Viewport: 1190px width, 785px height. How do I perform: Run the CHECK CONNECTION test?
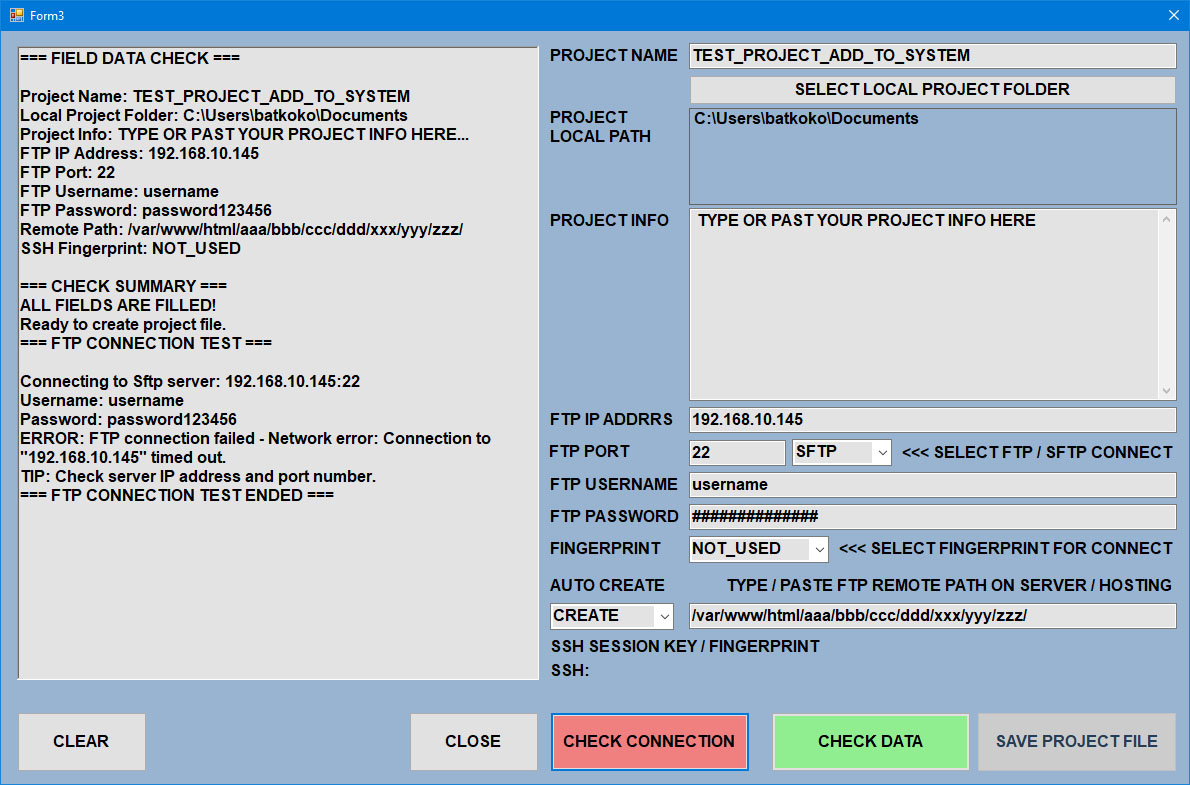point(649,741)
